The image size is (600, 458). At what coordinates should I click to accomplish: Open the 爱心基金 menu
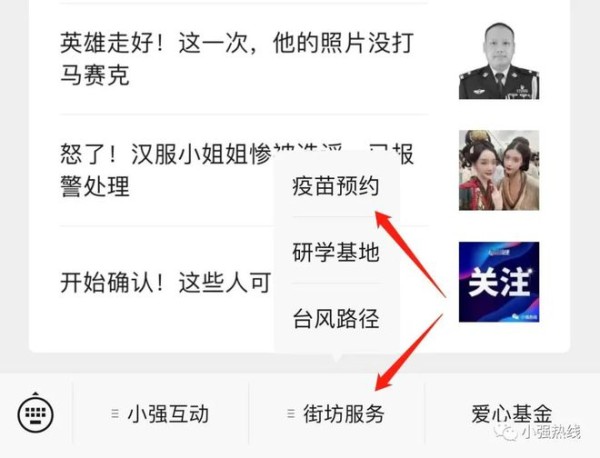(512, 414)
